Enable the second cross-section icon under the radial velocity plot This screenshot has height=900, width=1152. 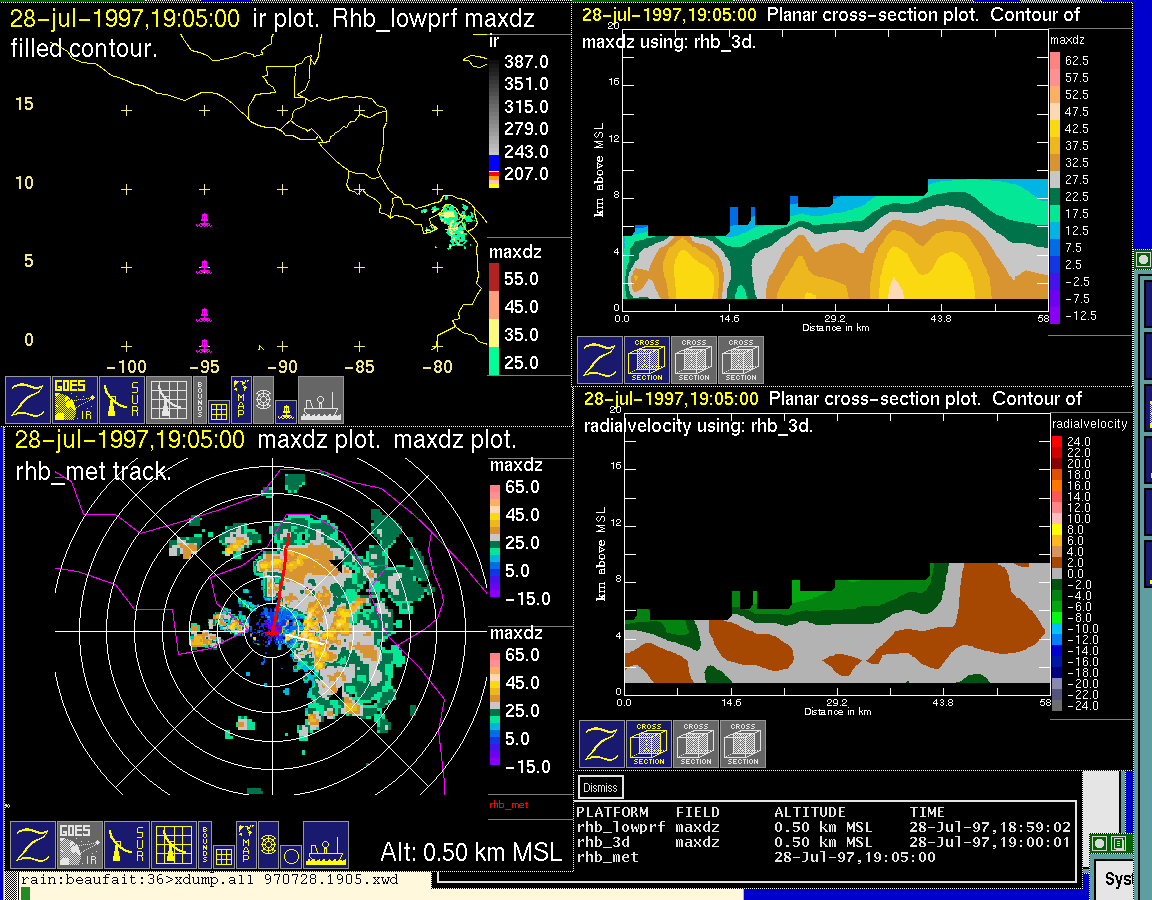[x=696, y=744]
